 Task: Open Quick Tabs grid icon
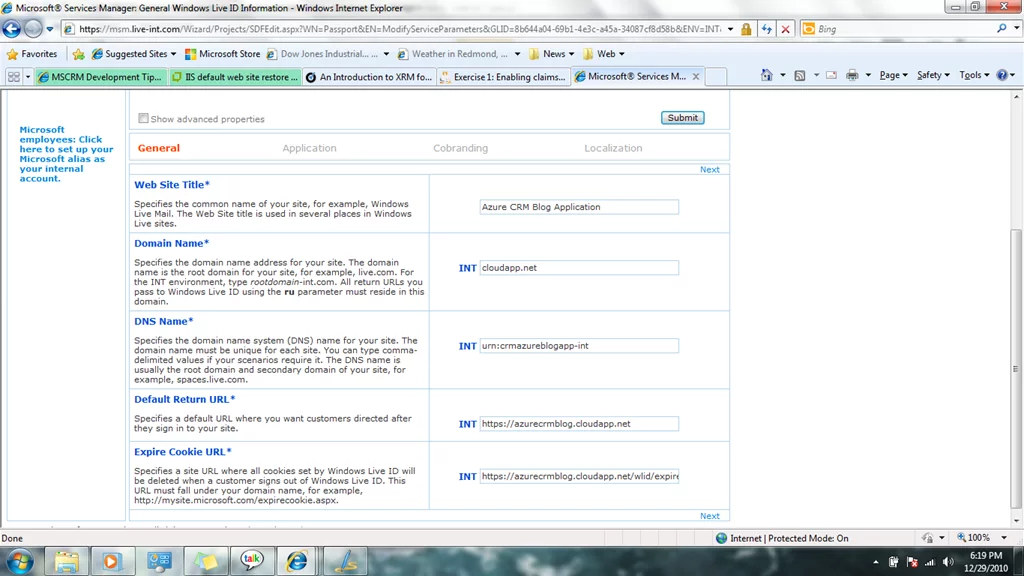[14, 77]
